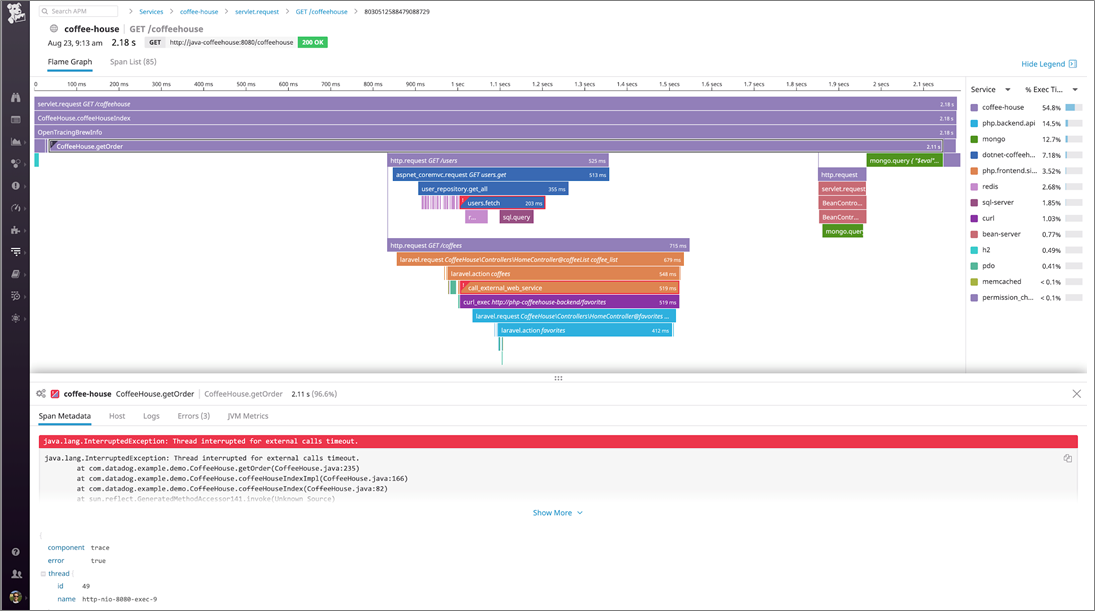1095x611 pixels.
Task: Select the Span List (85) tab
Action: 133,61
